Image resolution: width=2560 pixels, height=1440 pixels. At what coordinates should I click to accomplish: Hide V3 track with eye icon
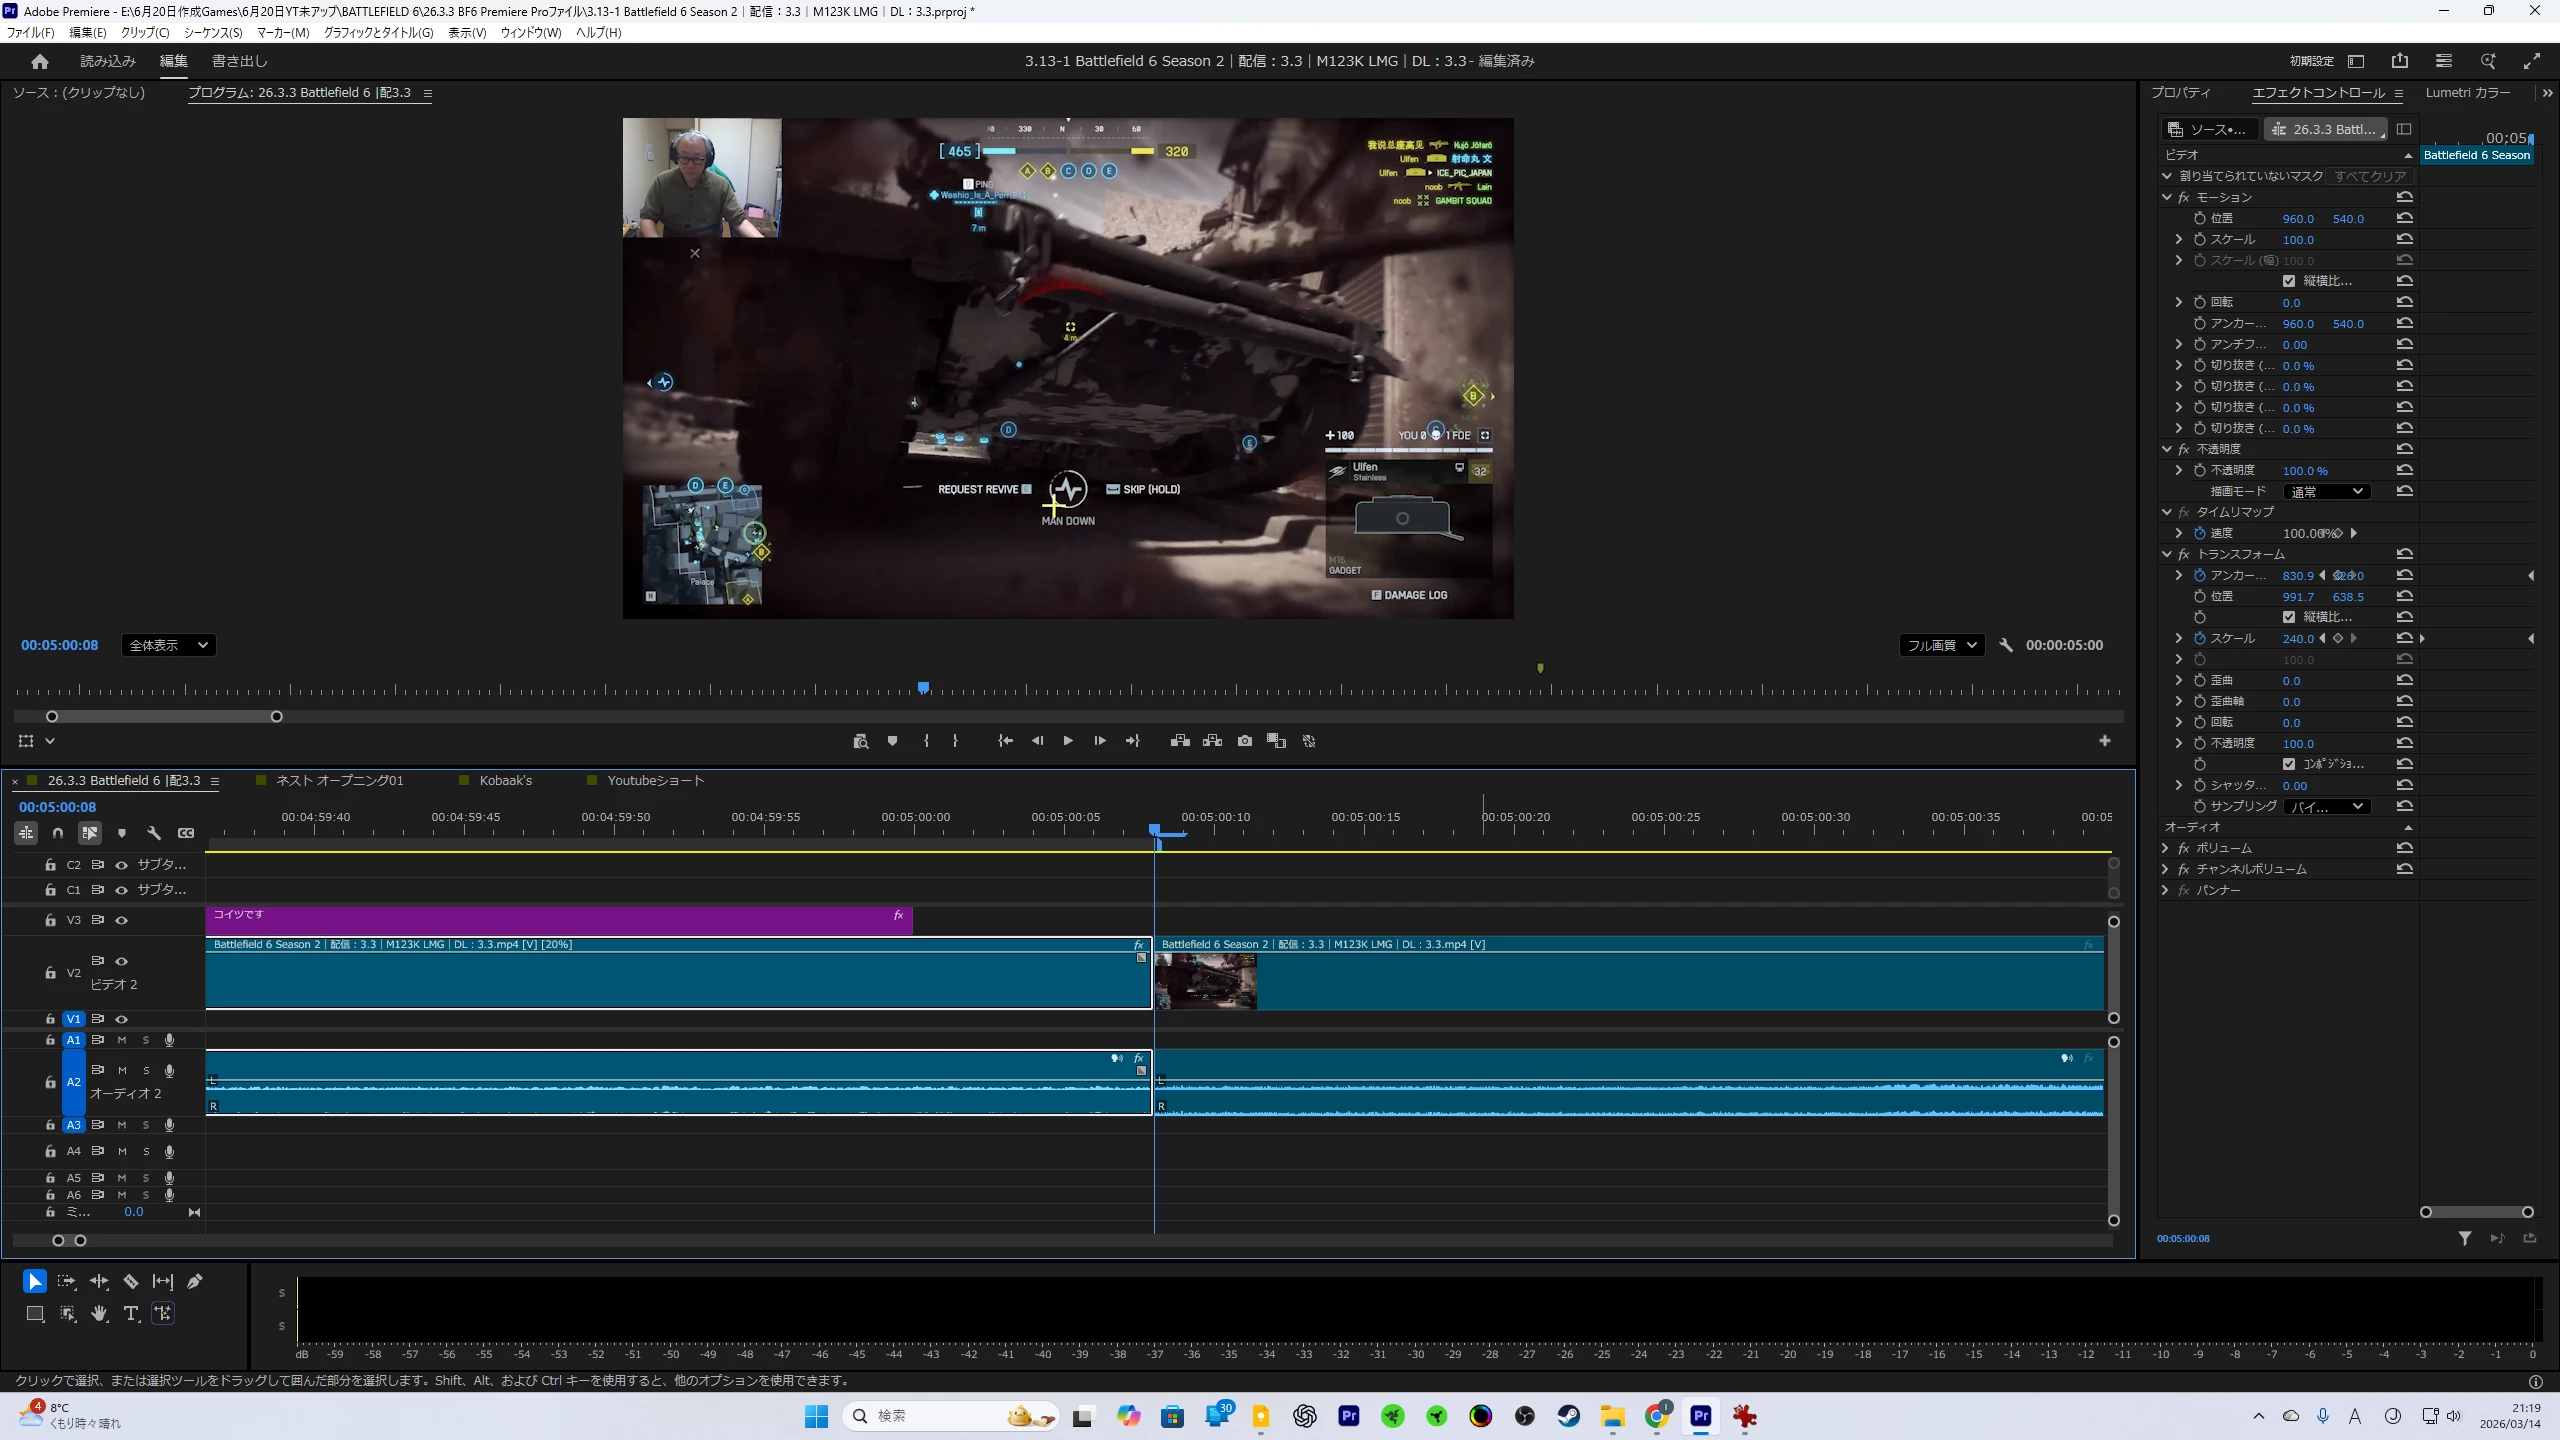(122, 920)
